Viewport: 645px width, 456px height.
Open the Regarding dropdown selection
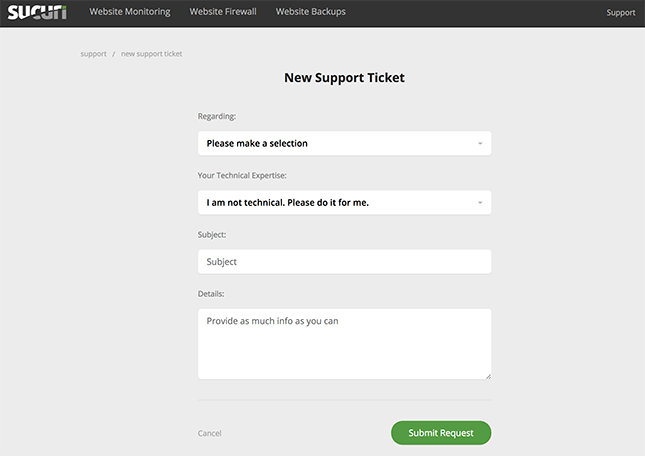pos(344,143)
